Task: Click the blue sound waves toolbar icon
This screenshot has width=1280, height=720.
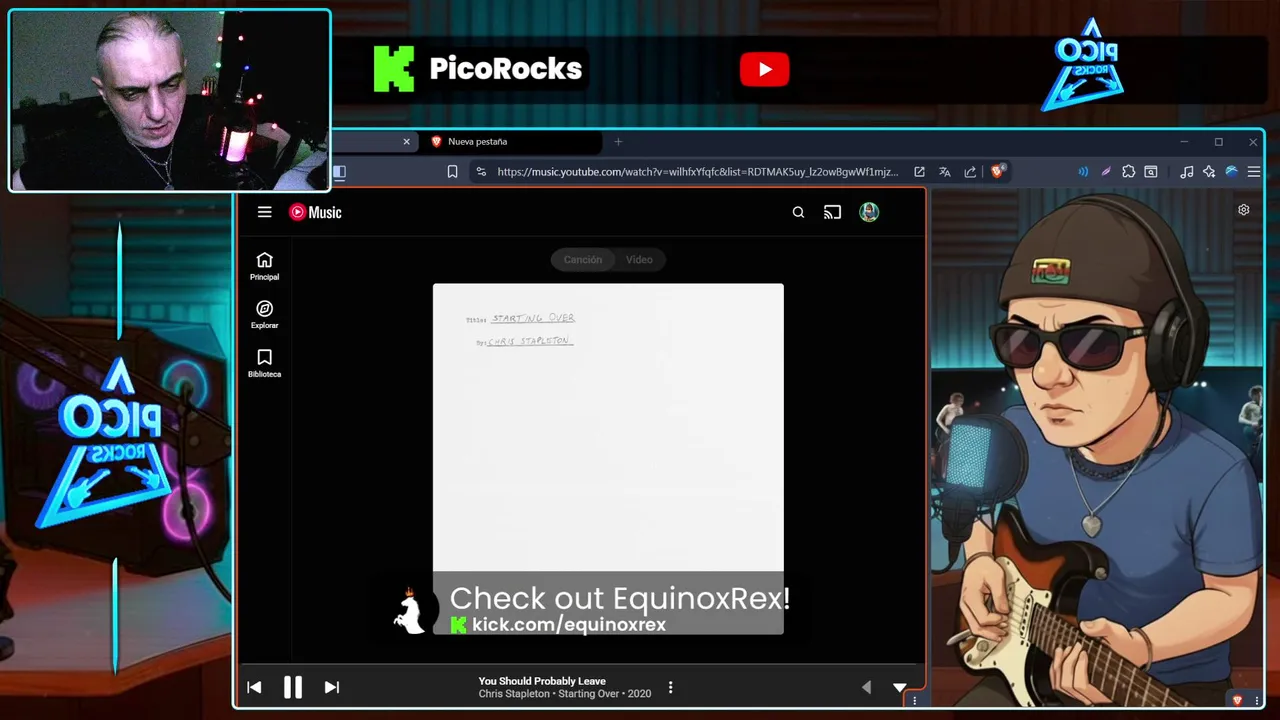Action: [1083, 172]
